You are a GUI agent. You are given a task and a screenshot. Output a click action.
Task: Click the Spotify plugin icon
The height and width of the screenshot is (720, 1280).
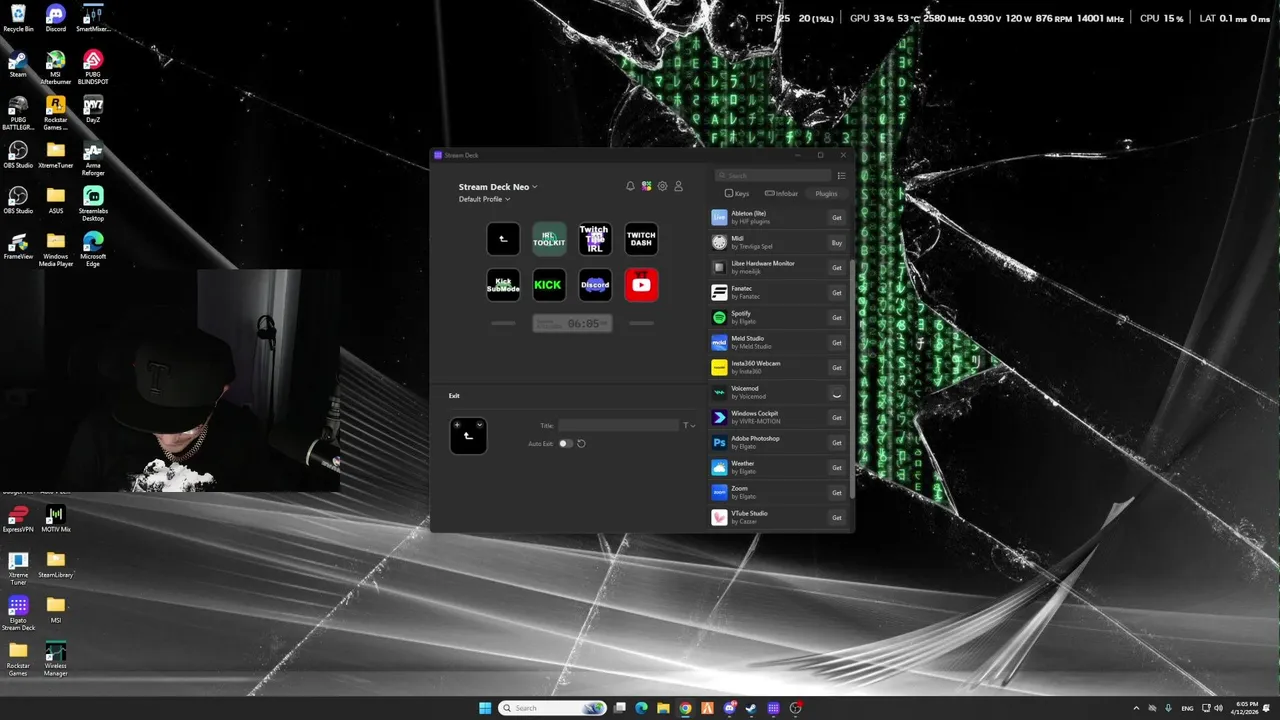coord(719,317)
